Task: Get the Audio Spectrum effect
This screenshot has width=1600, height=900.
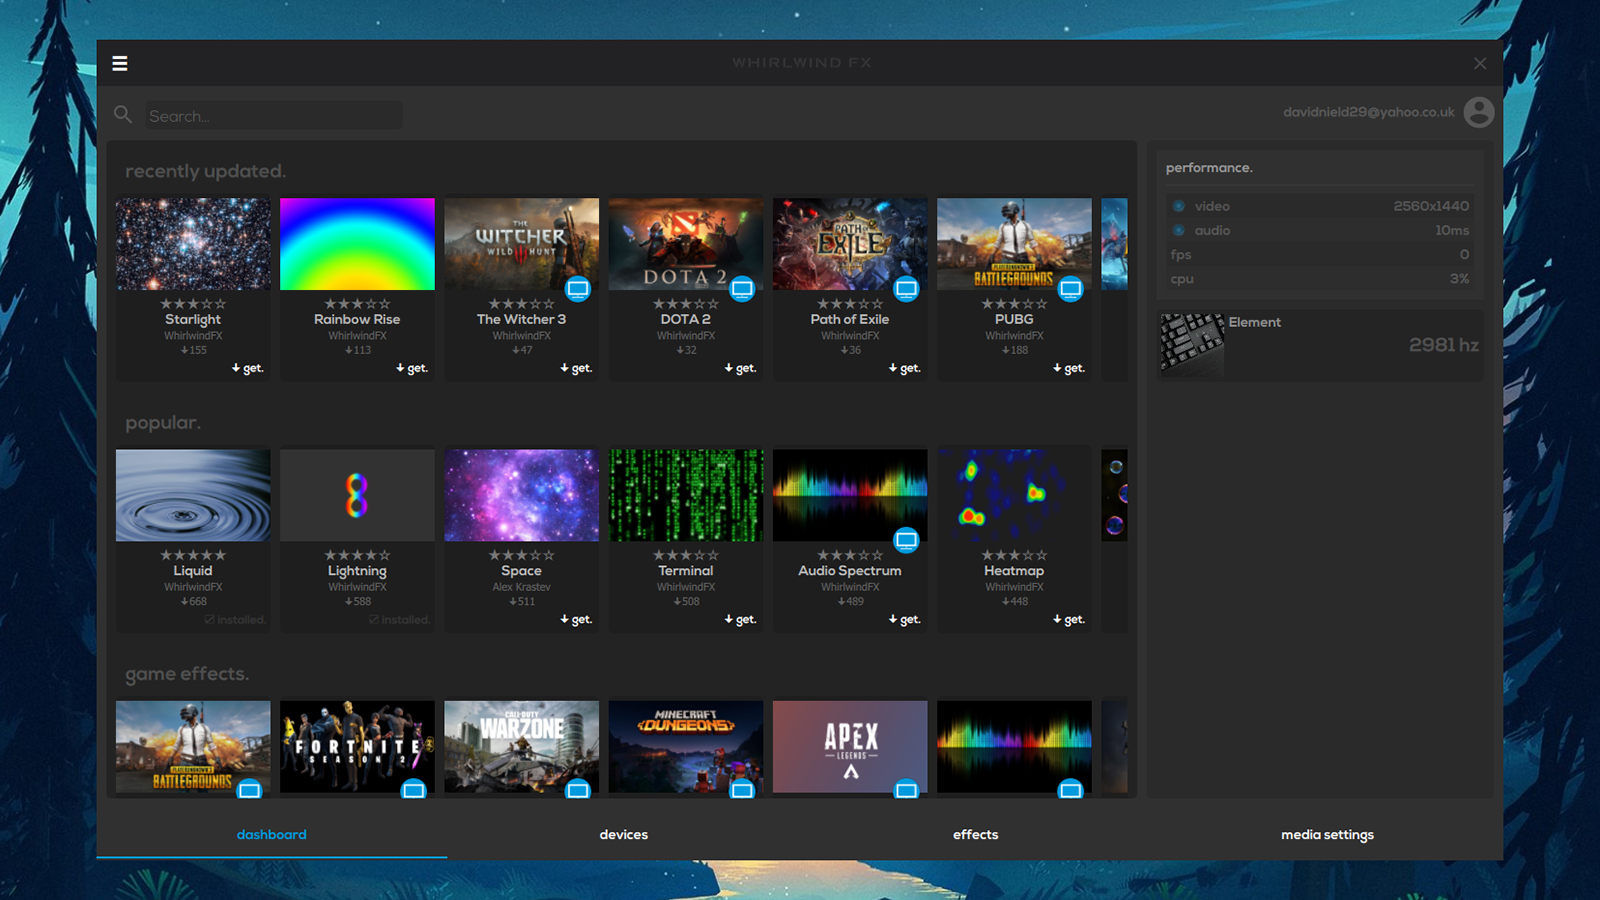Action: tap(904, 619)
